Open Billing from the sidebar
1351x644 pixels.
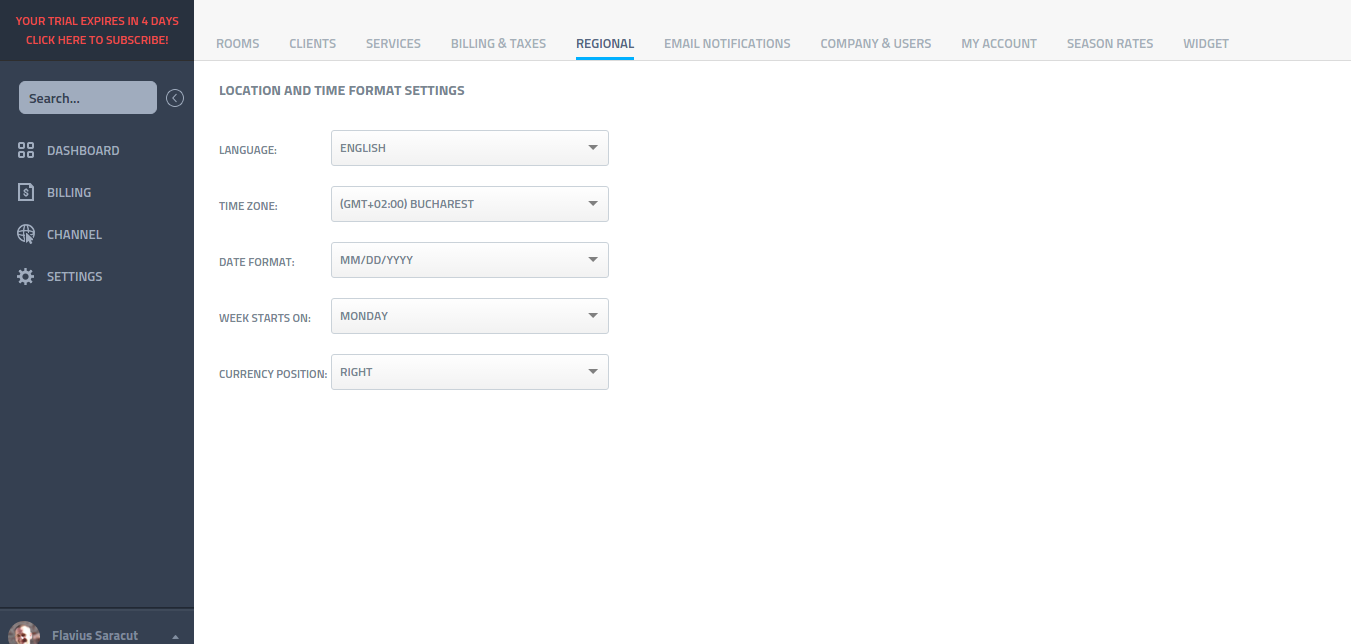pos(69,192)
